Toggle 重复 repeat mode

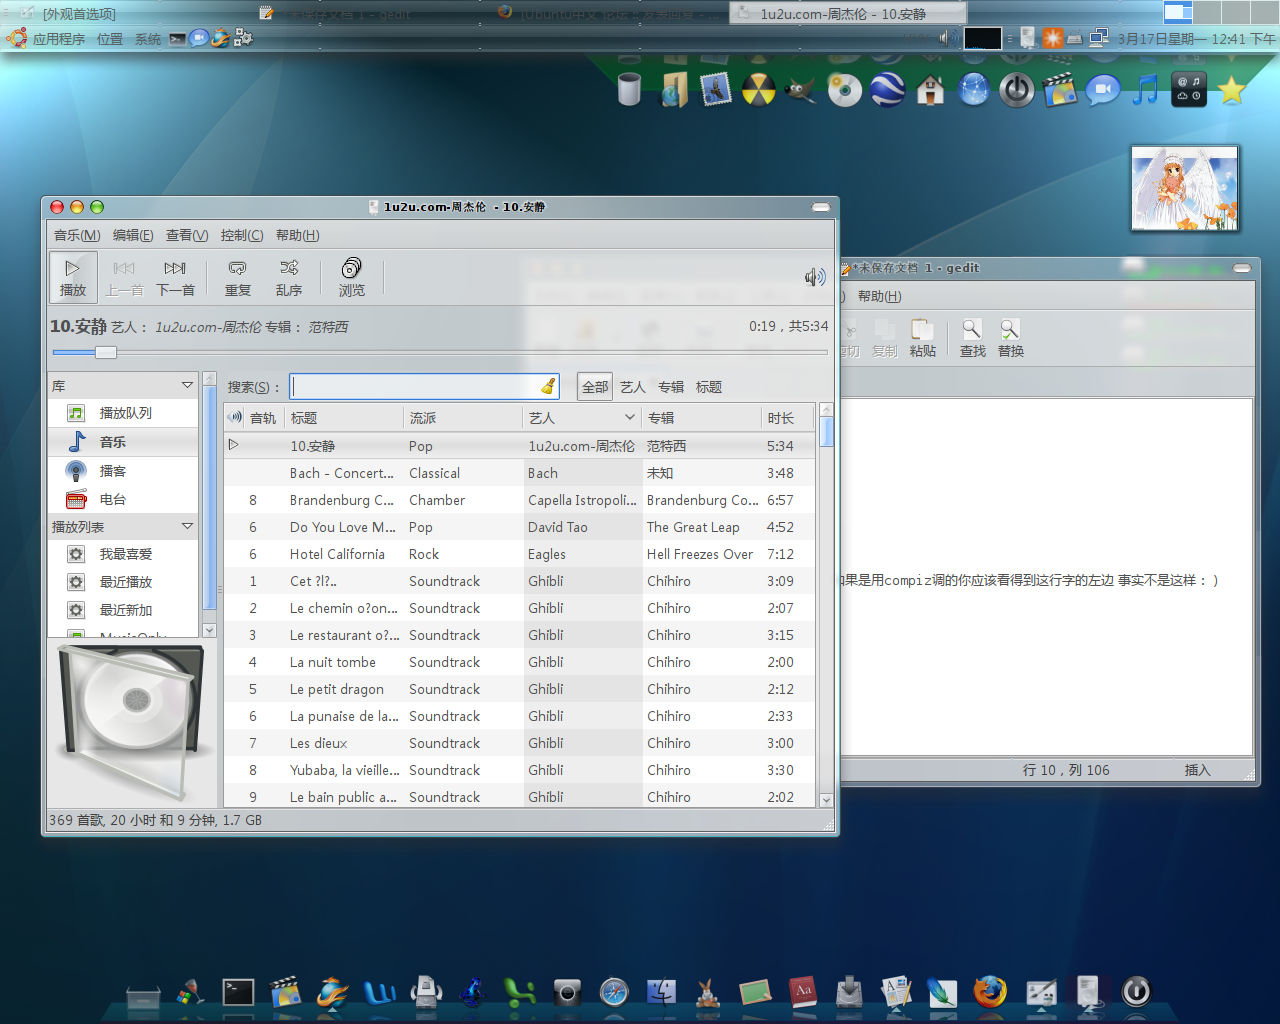pyautogui.click(x=238, y=277)
